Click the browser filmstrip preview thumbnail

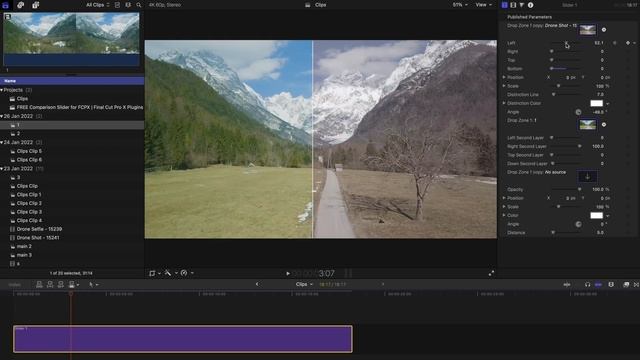tap(71, 39)
